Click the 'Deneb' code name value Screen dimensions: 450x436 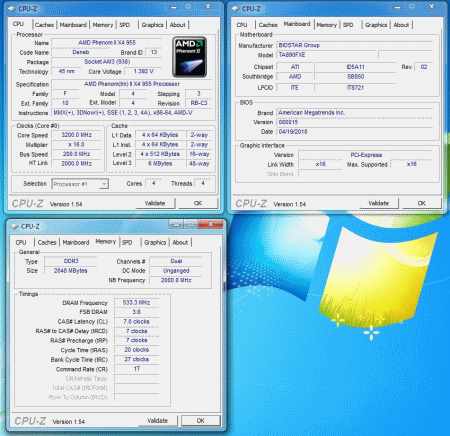point(81,52)
